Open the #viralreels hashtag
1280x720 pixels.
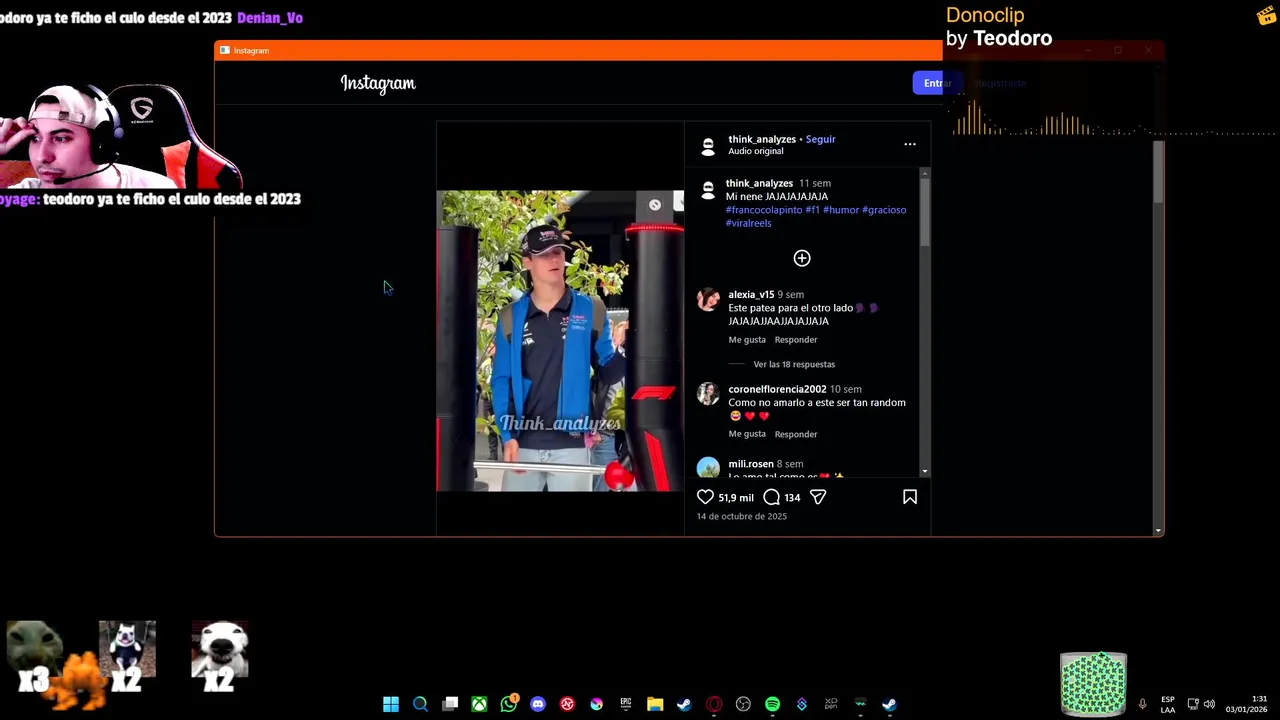748,223
